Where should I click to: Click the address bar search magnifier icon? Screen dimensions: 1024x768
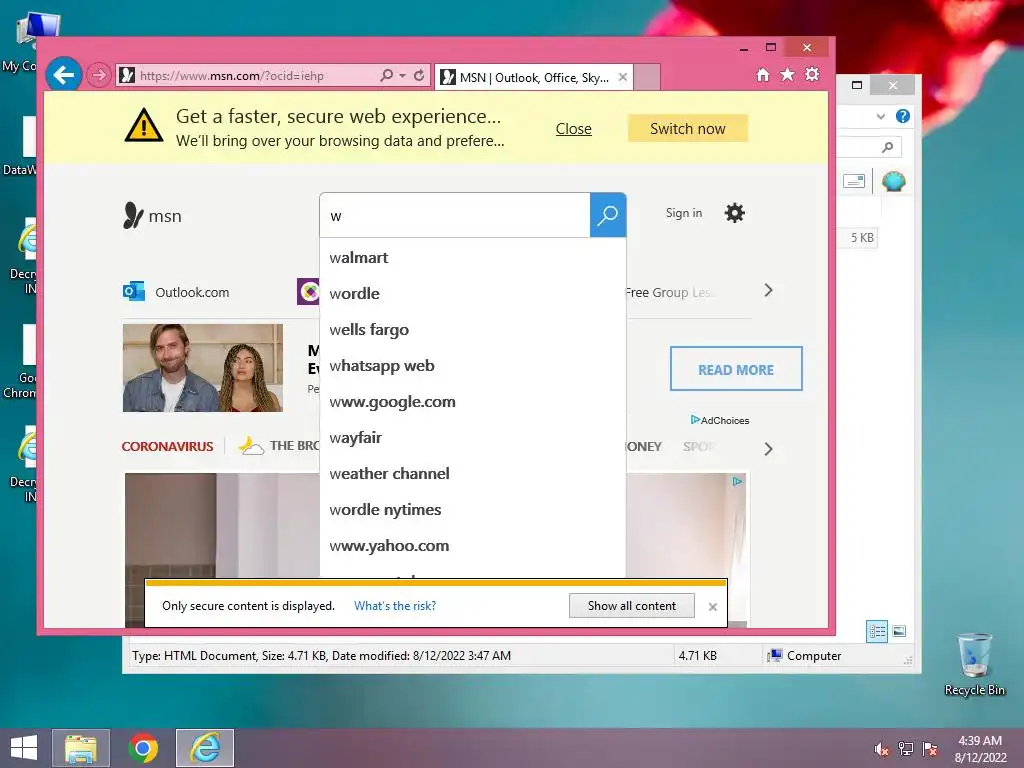coord(387,76)
